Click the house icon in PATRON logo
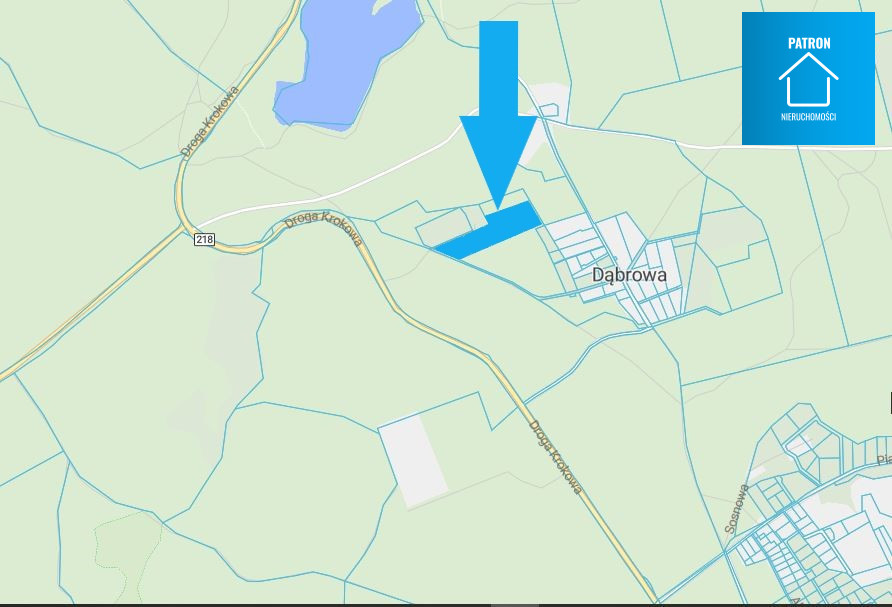The width and height of the screenshot is (892, 607). coord(808,80)
